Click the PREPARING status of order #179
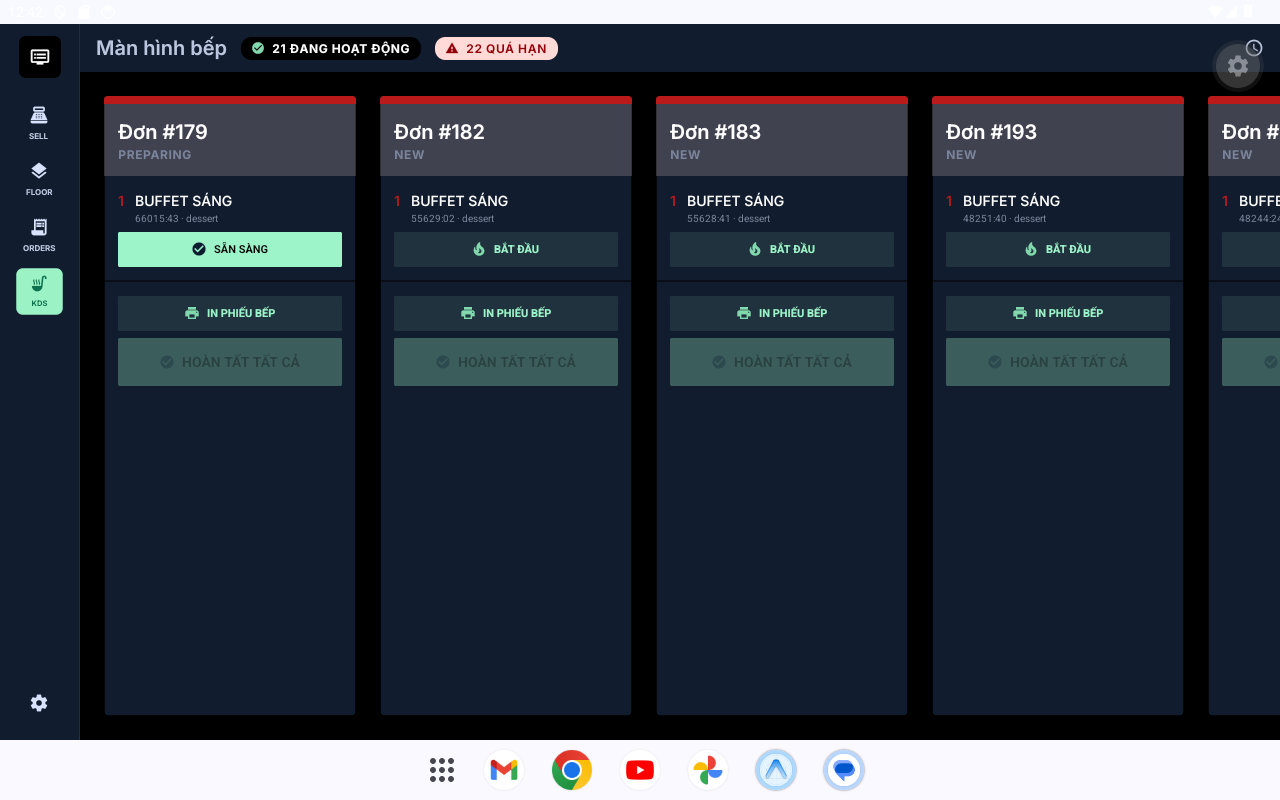The width and height of the screenshot is (1280, 800). [155, 155]
